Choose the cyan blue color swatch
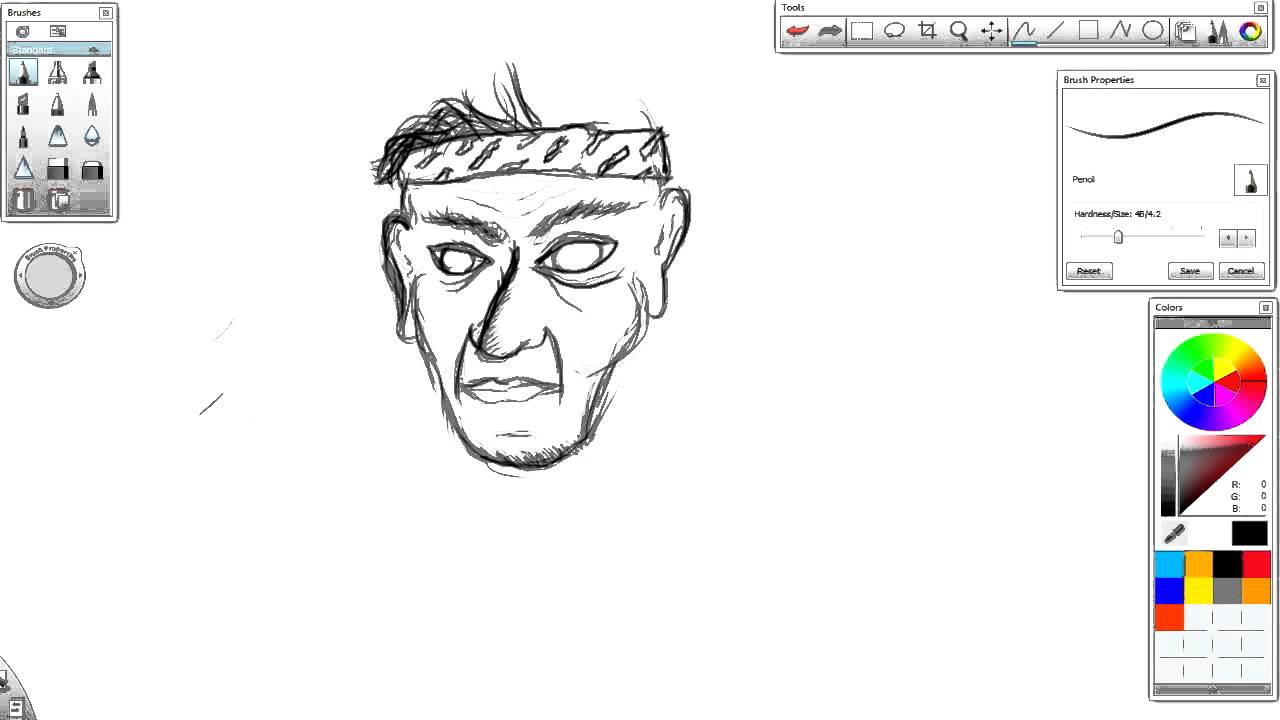Viewport: 1280px width, 720px height. 1169,565
